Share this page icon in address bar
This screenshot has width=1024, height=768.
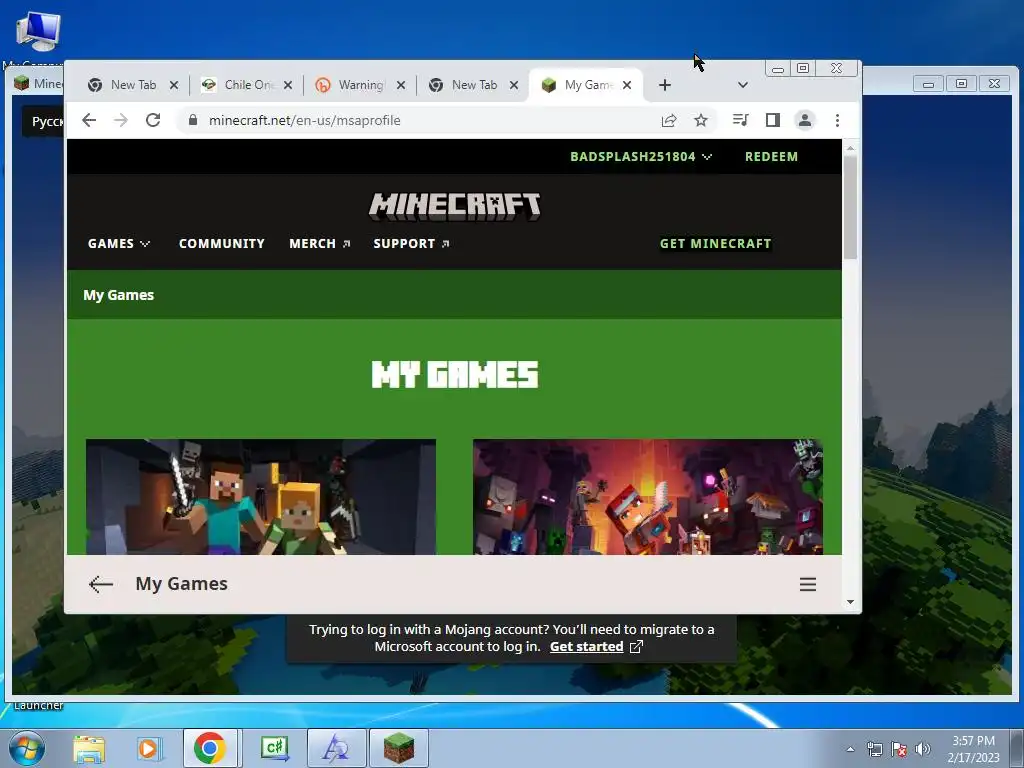click(x=669, y=120)
